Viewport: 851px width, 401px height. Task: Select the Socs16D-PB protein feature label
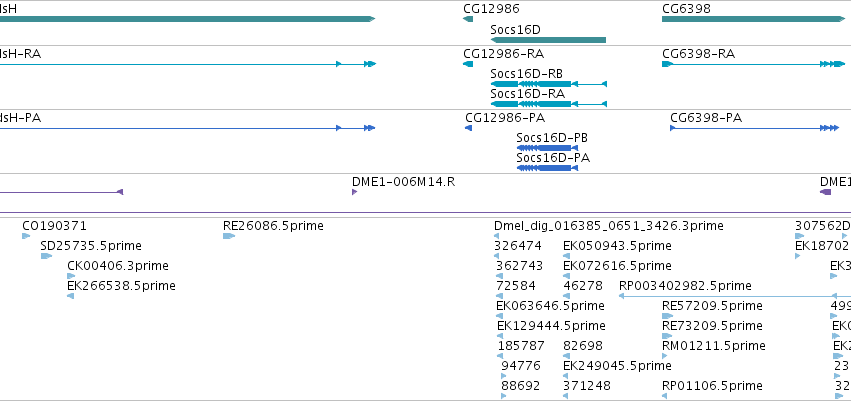click(x=552, y=138)
